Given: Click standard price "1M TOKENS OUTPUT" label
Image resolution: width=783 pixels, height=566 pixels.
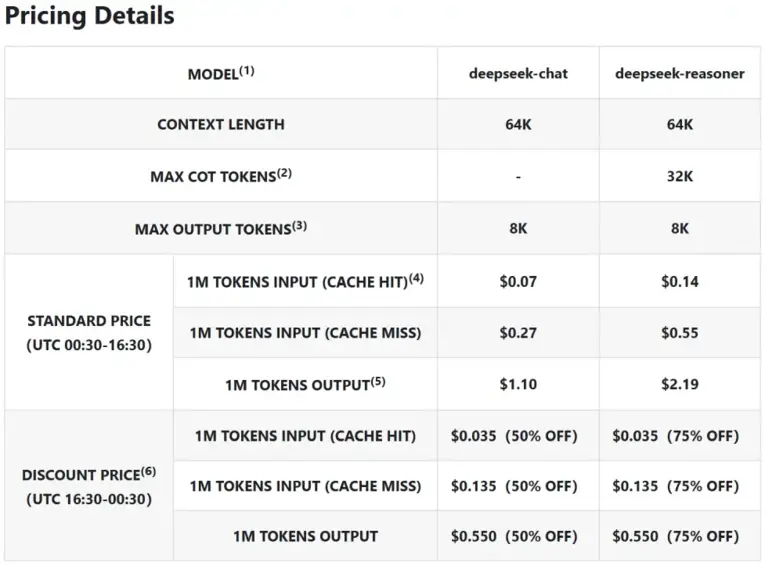Looking at the screenshot, I should coord(305,384).
